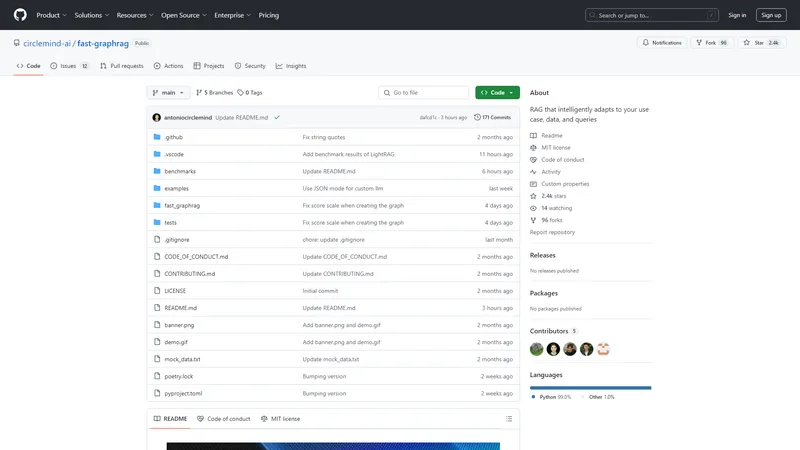Open the Pricing page
This screenshot has height=450, width=800.
coord(268,15)
